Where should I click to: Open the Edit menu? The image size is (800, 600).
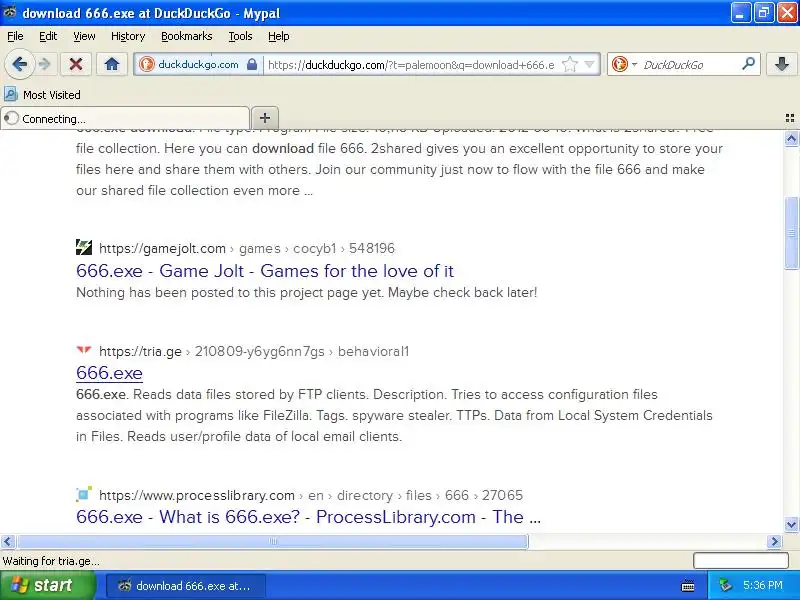(x=48, y=36)
